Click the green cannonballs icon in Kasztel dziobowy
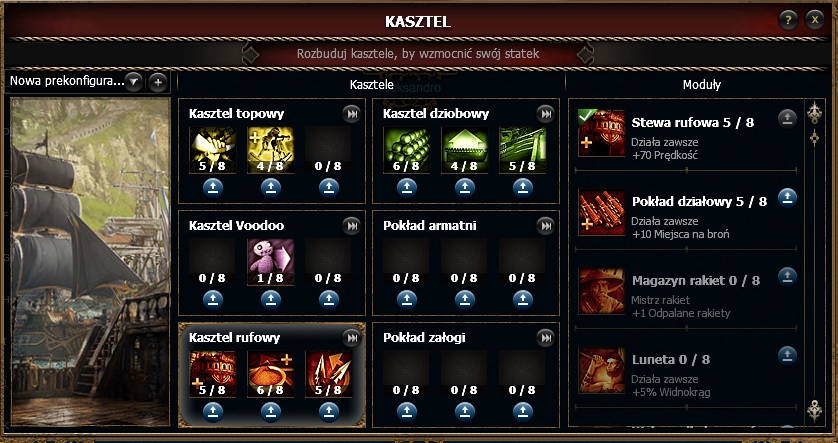Image resolution: width=838 pixels, height=443 pixels. tap(406, 150)
